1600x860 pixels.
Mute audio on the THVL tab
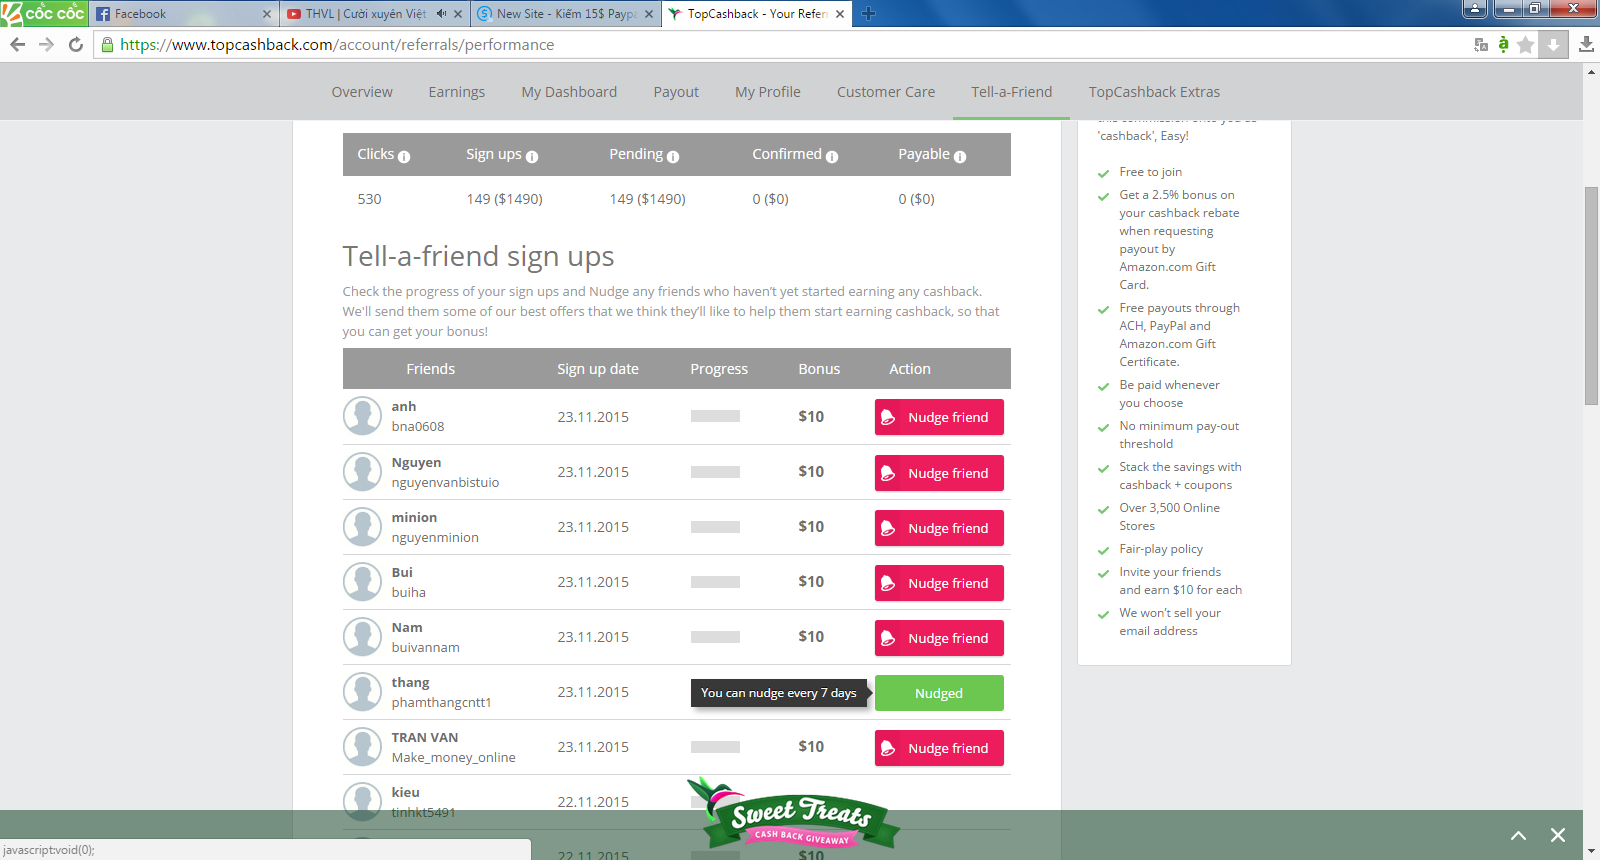click(x=441, y=13)
